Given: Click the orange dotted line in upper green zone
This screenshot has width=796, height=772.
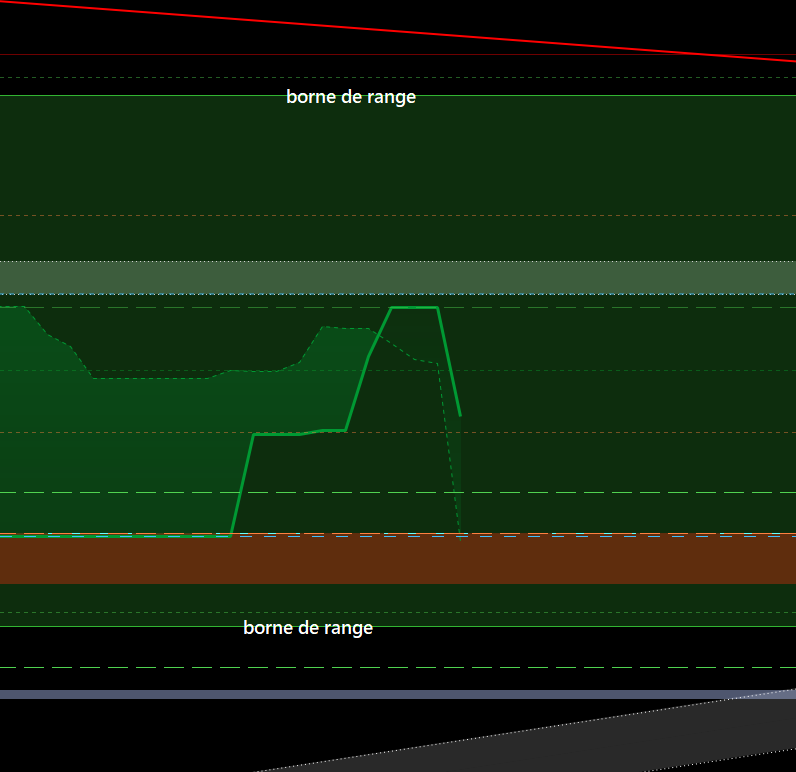Looking at the screenshot, I should [398, 215].
